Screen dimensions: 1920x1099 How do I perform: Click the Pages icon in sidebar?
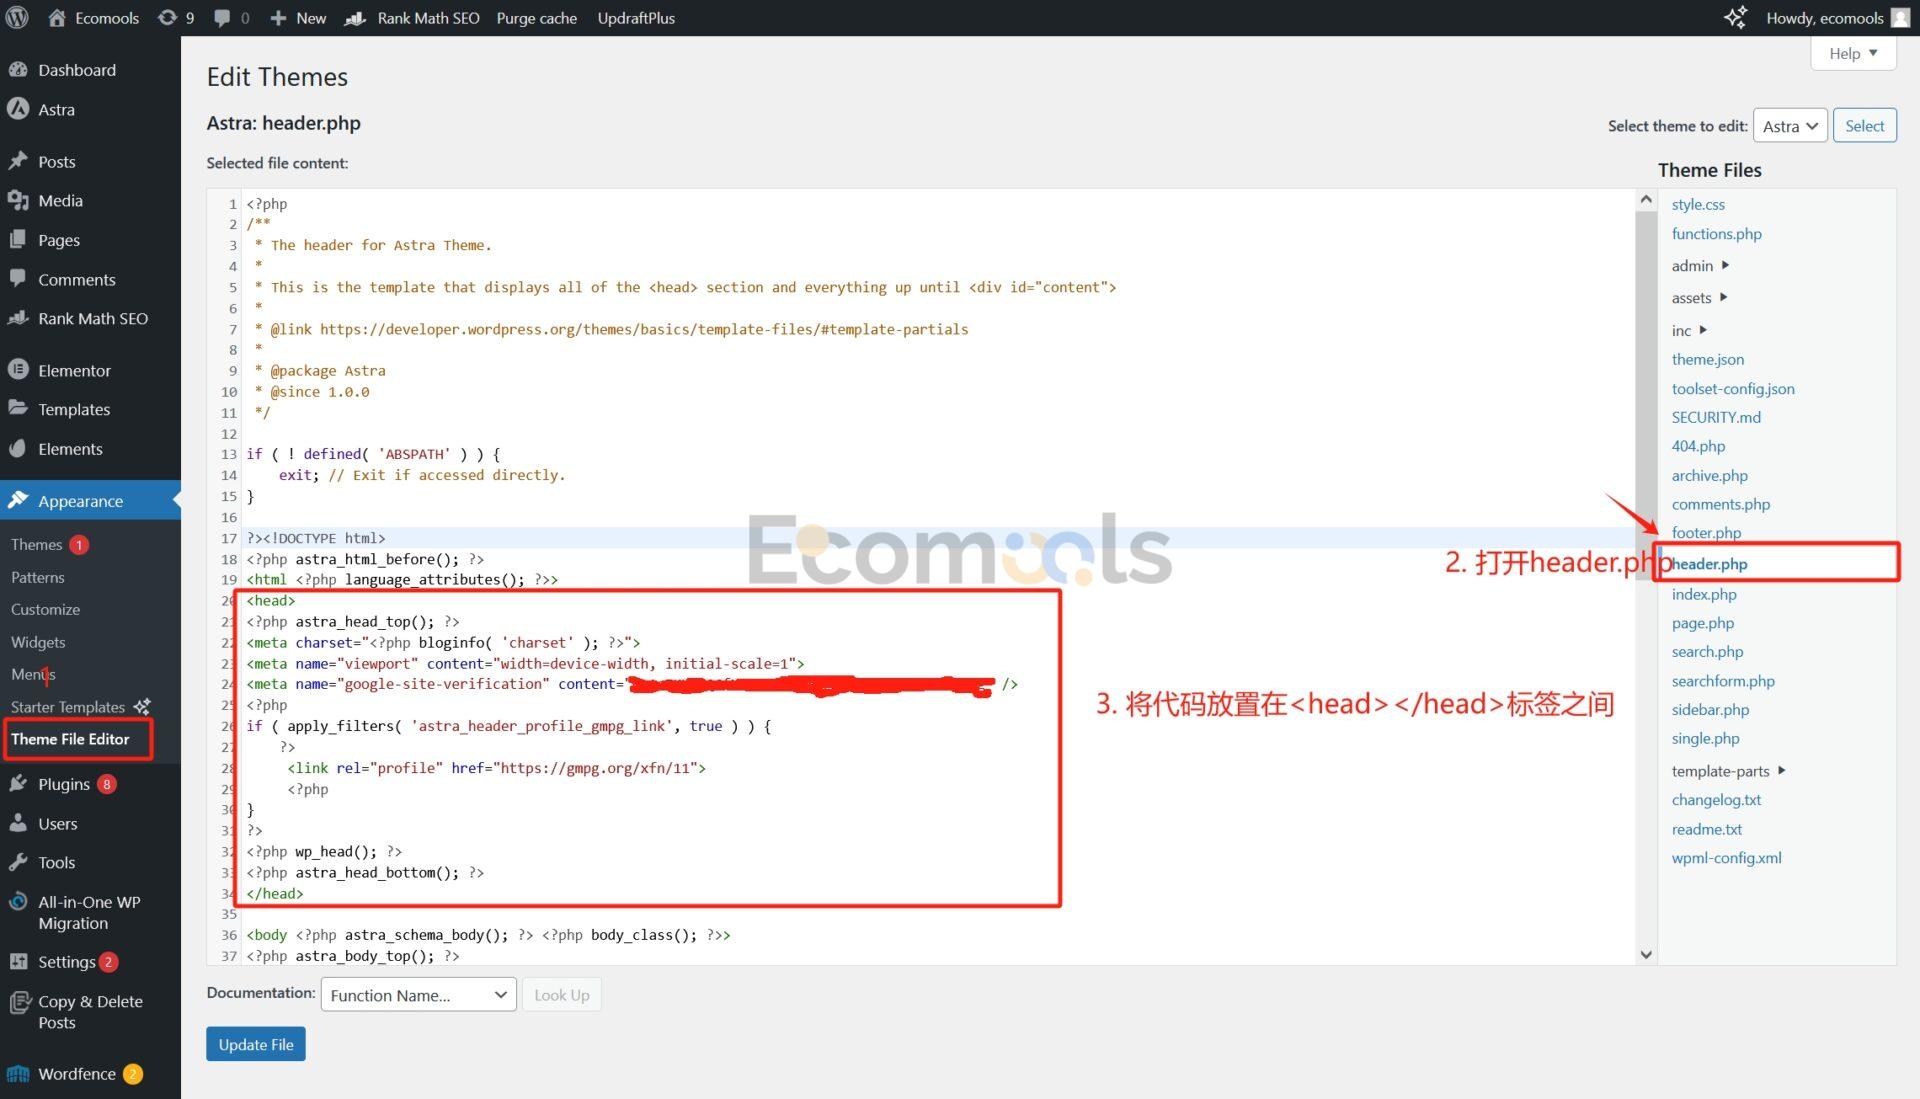click(x=18, y=240)
